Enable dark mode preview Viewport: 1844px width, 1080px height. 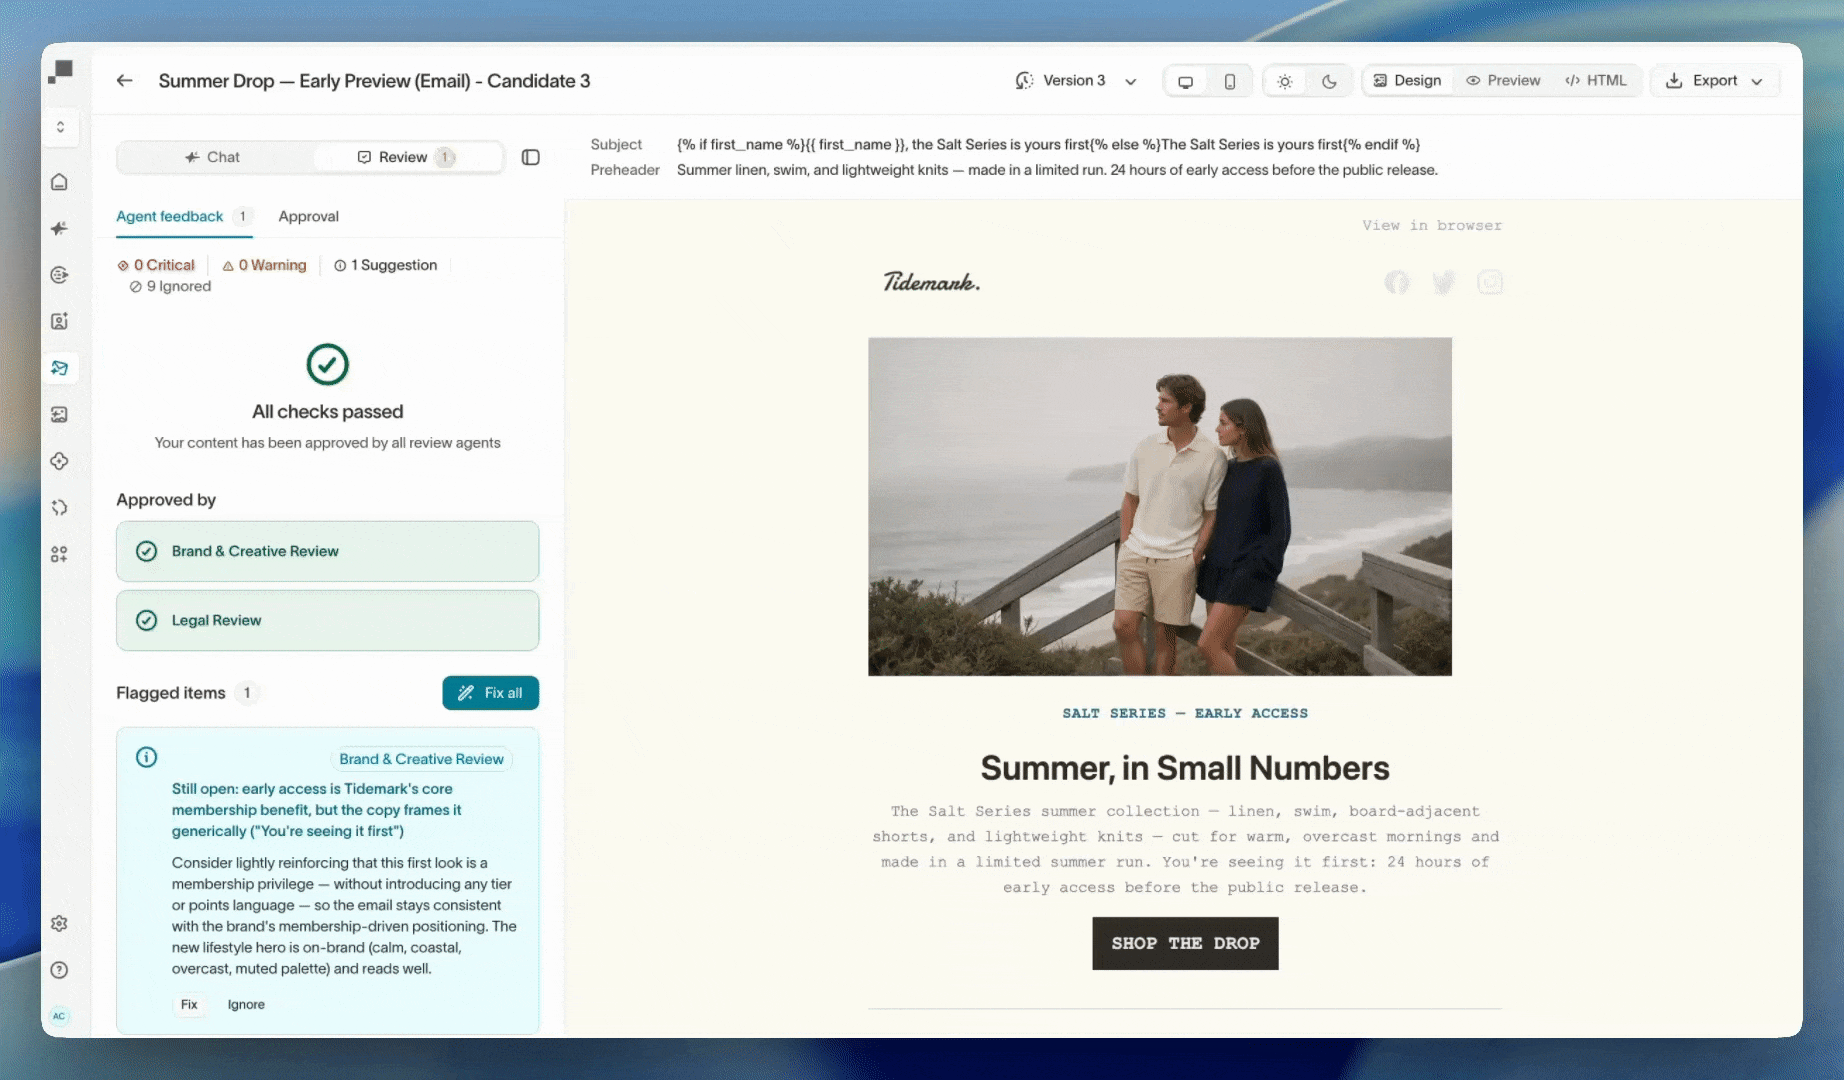click(1329, 81)
